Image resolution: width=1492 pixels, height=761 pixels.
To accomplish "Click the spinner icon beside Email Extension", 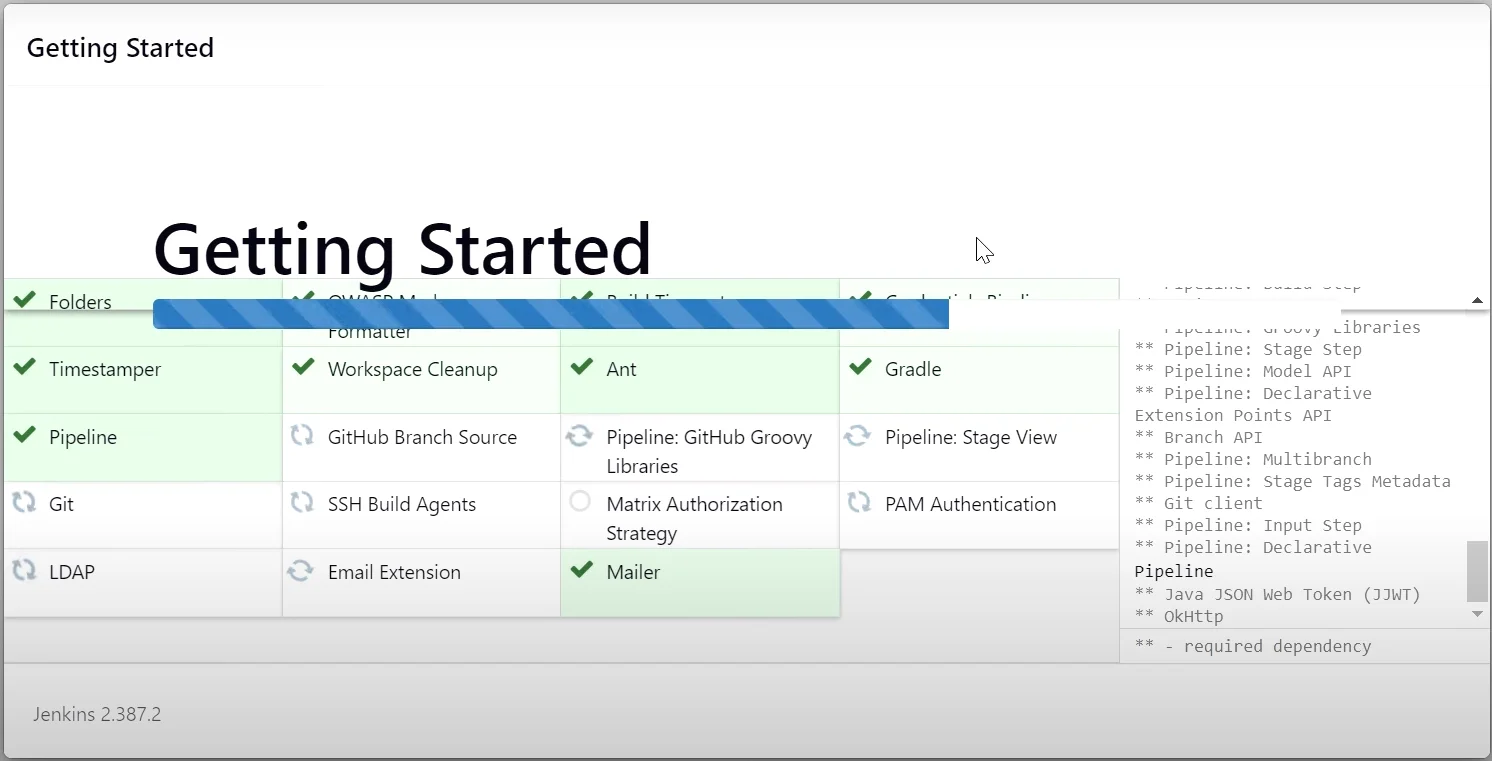I will pos(300,571).
